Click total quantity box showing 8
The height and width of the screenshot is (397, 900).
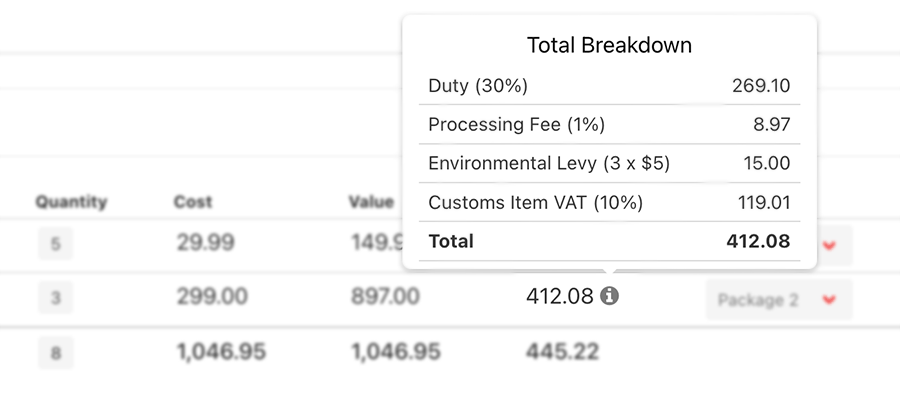coord(55,352)
